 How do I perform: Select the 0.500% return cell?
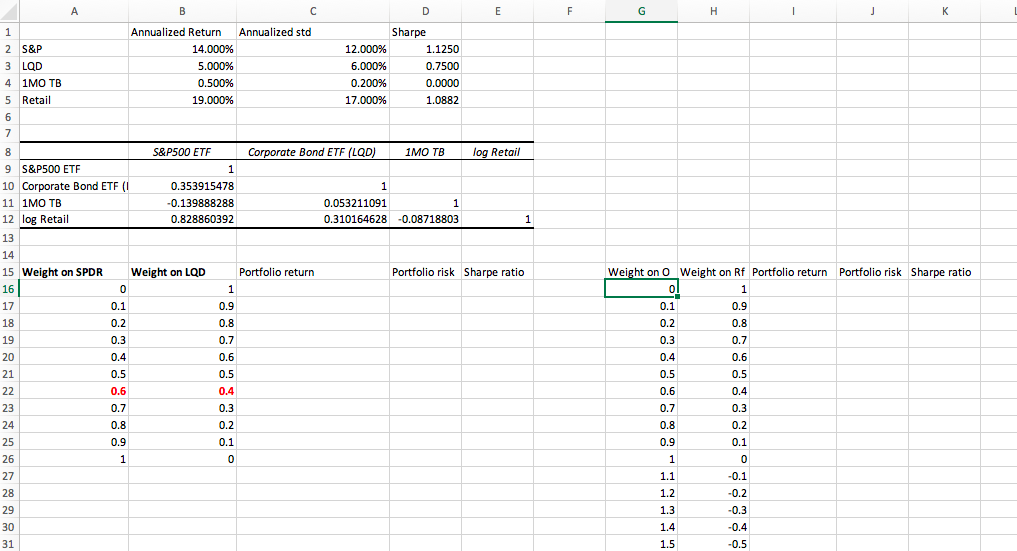pos(182,83)
